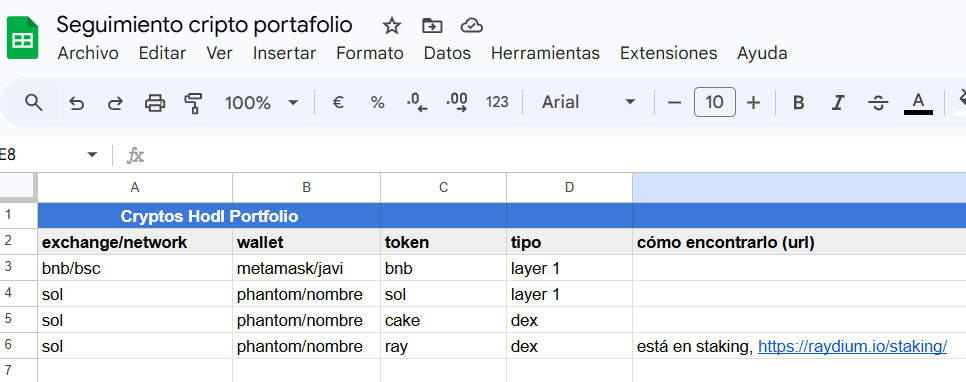Select the cake token cell
The image size is (966, 382).
444,320
